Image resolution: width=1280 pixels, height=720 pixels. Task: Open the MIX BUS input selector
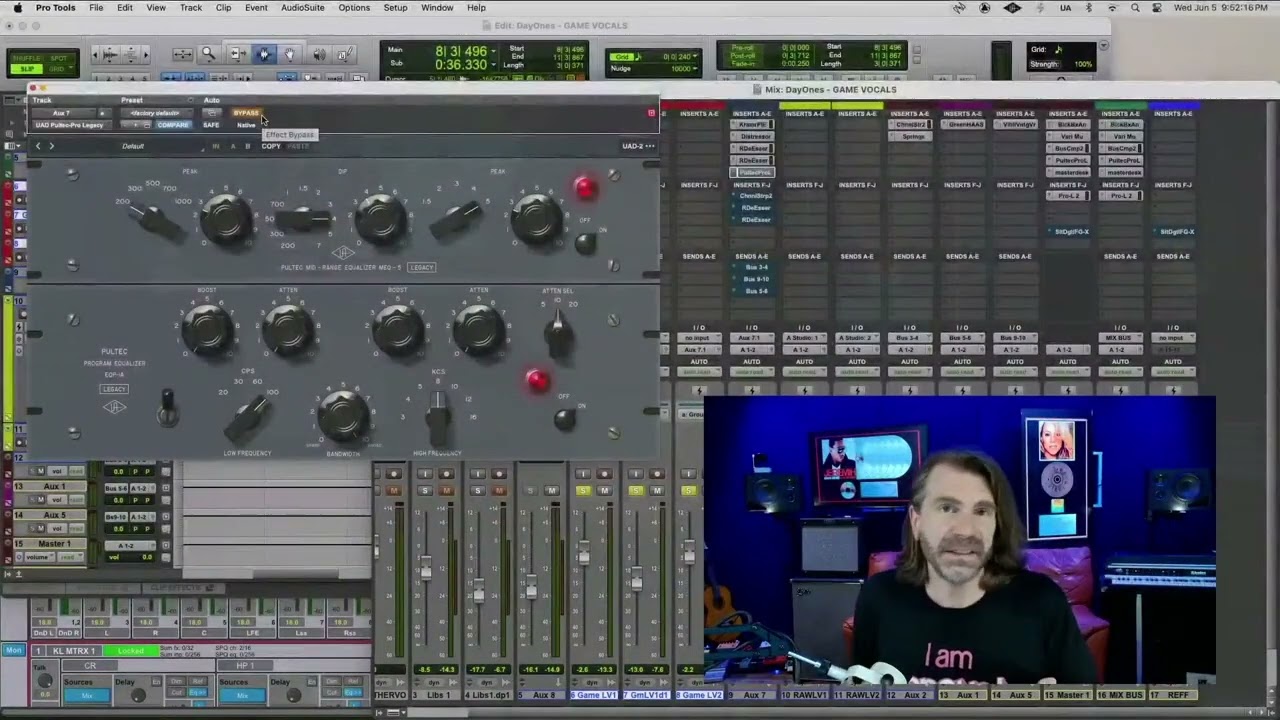tap(1120, 338)
